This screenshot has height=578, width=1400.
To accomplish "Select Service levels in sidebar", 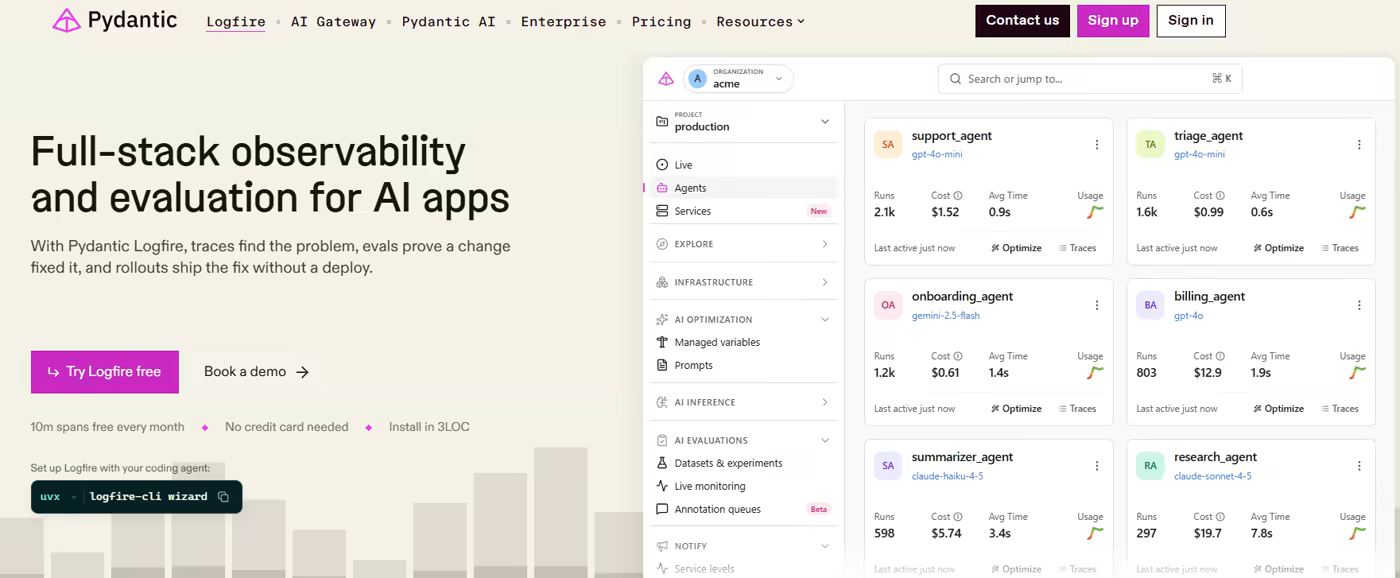I will click(x=704, y=569).
